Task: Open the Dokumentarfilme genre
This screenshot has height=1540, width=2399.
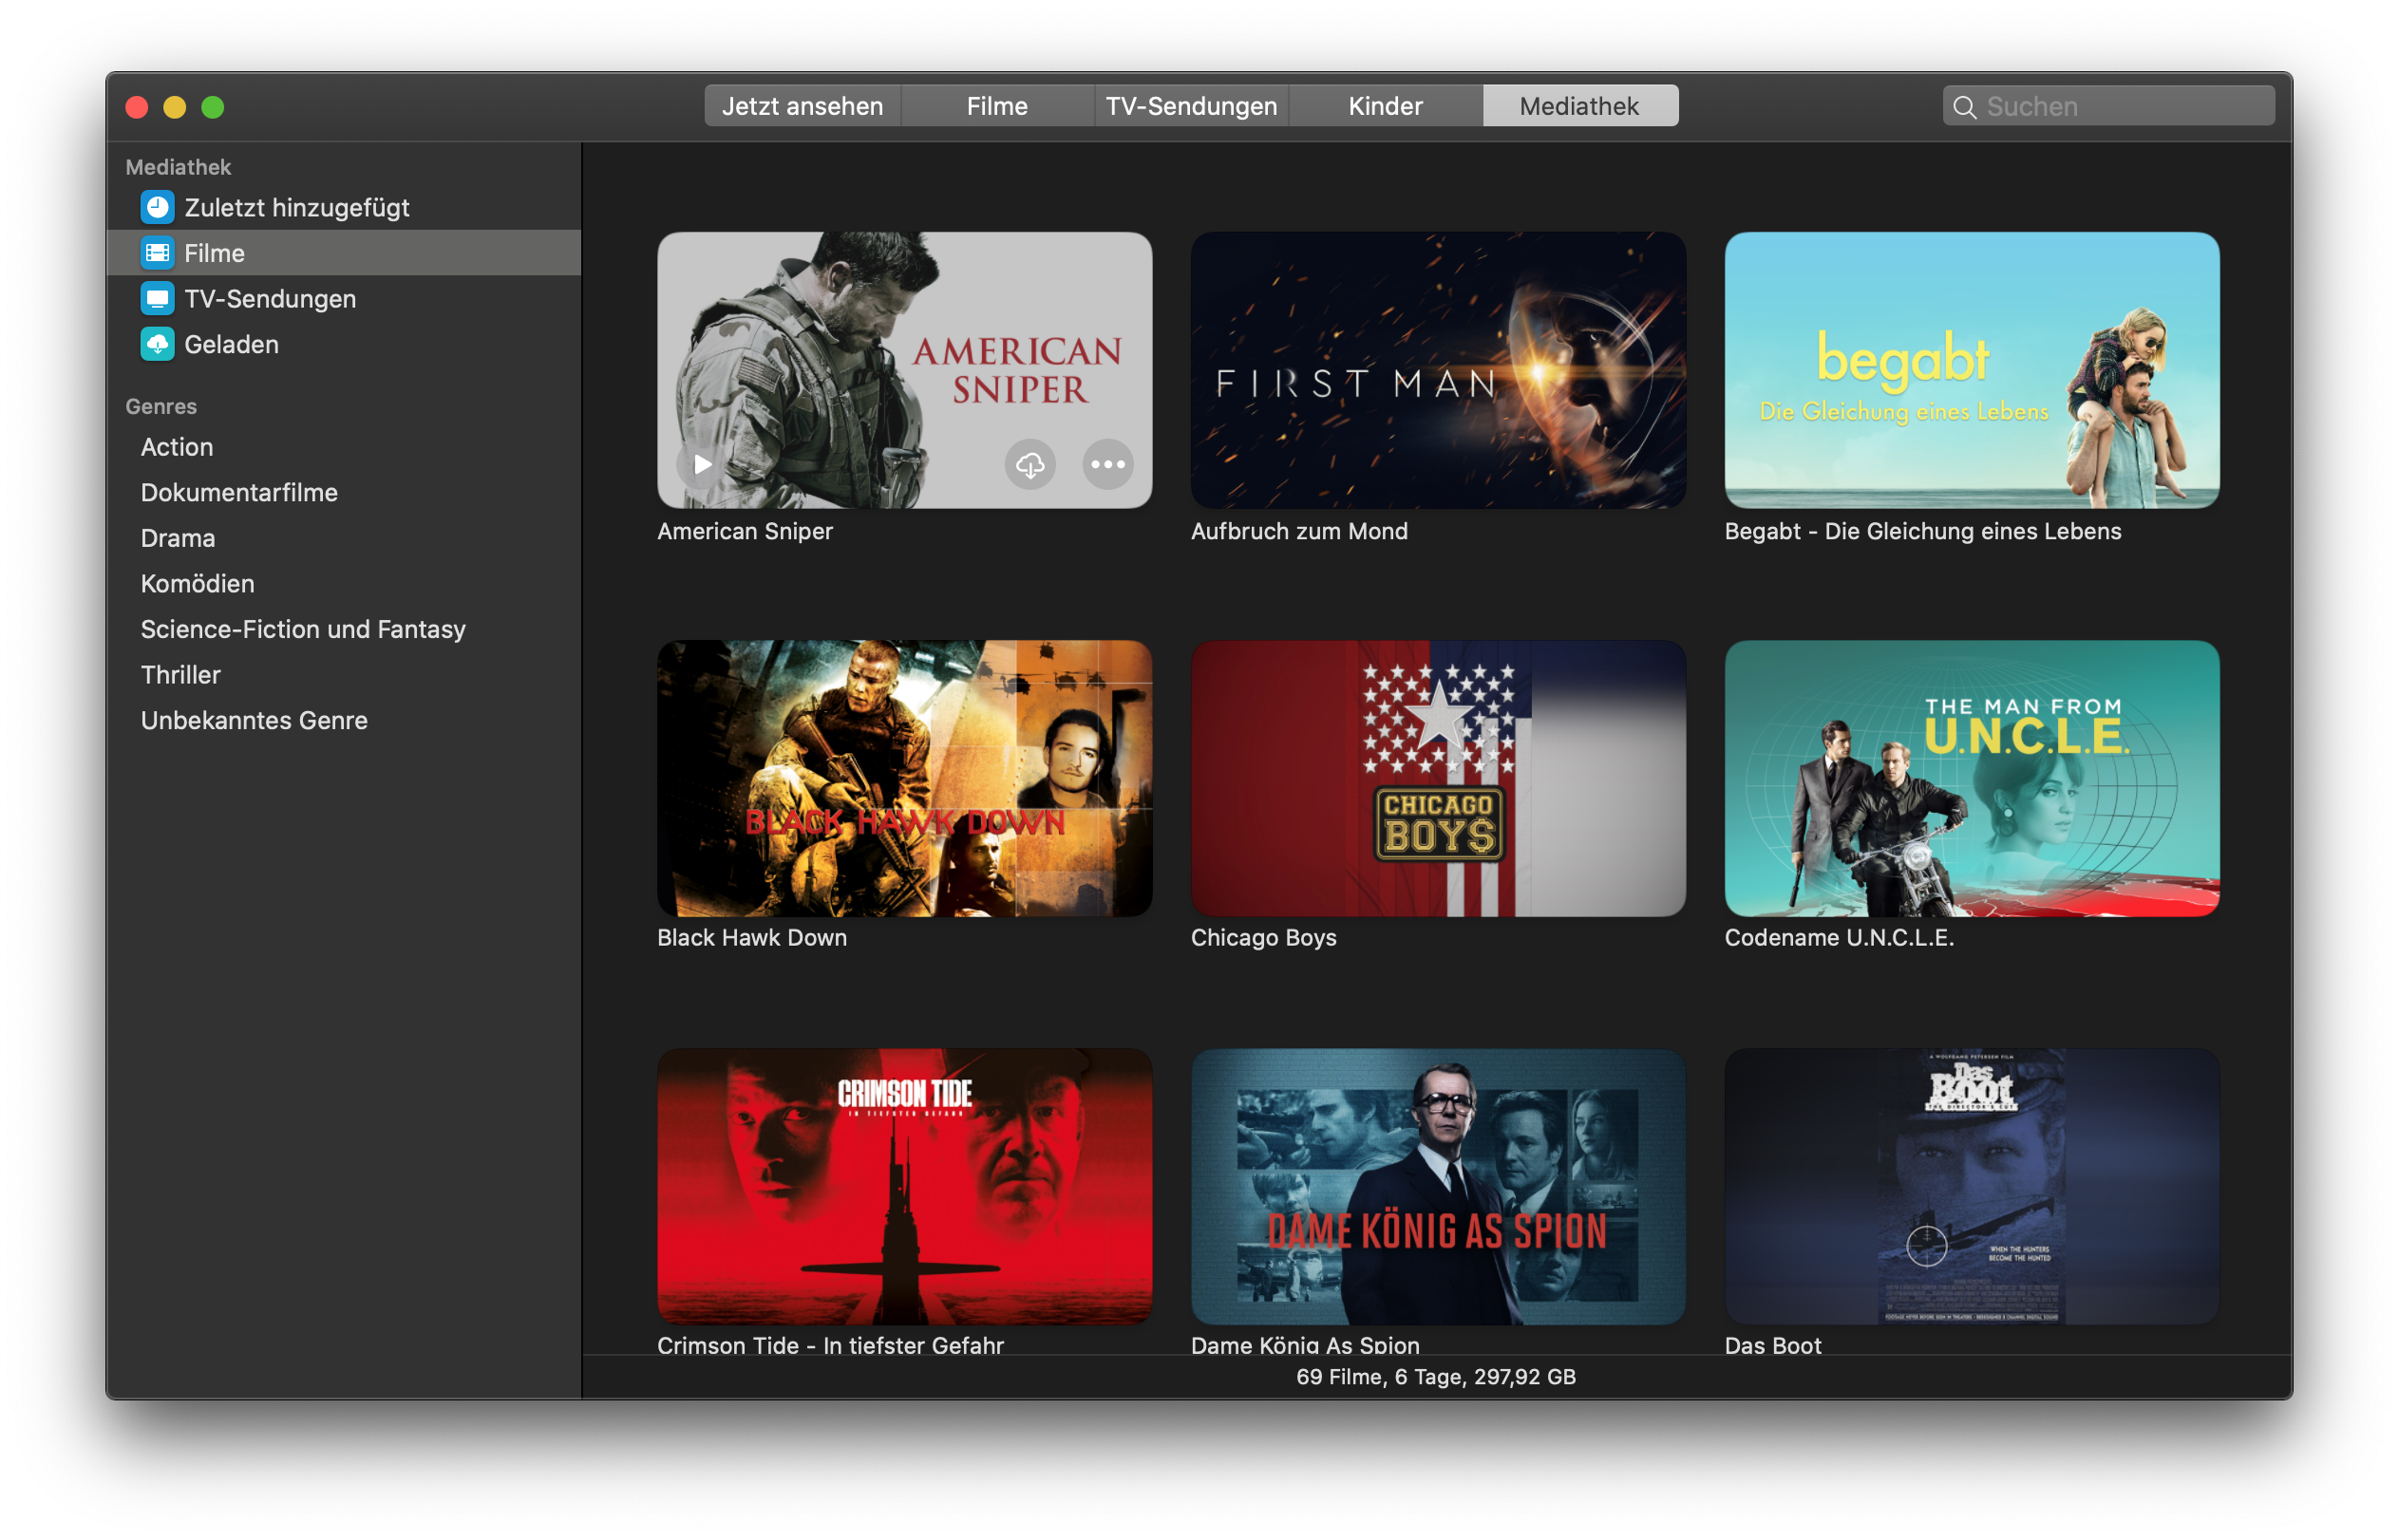Action: 239,492
